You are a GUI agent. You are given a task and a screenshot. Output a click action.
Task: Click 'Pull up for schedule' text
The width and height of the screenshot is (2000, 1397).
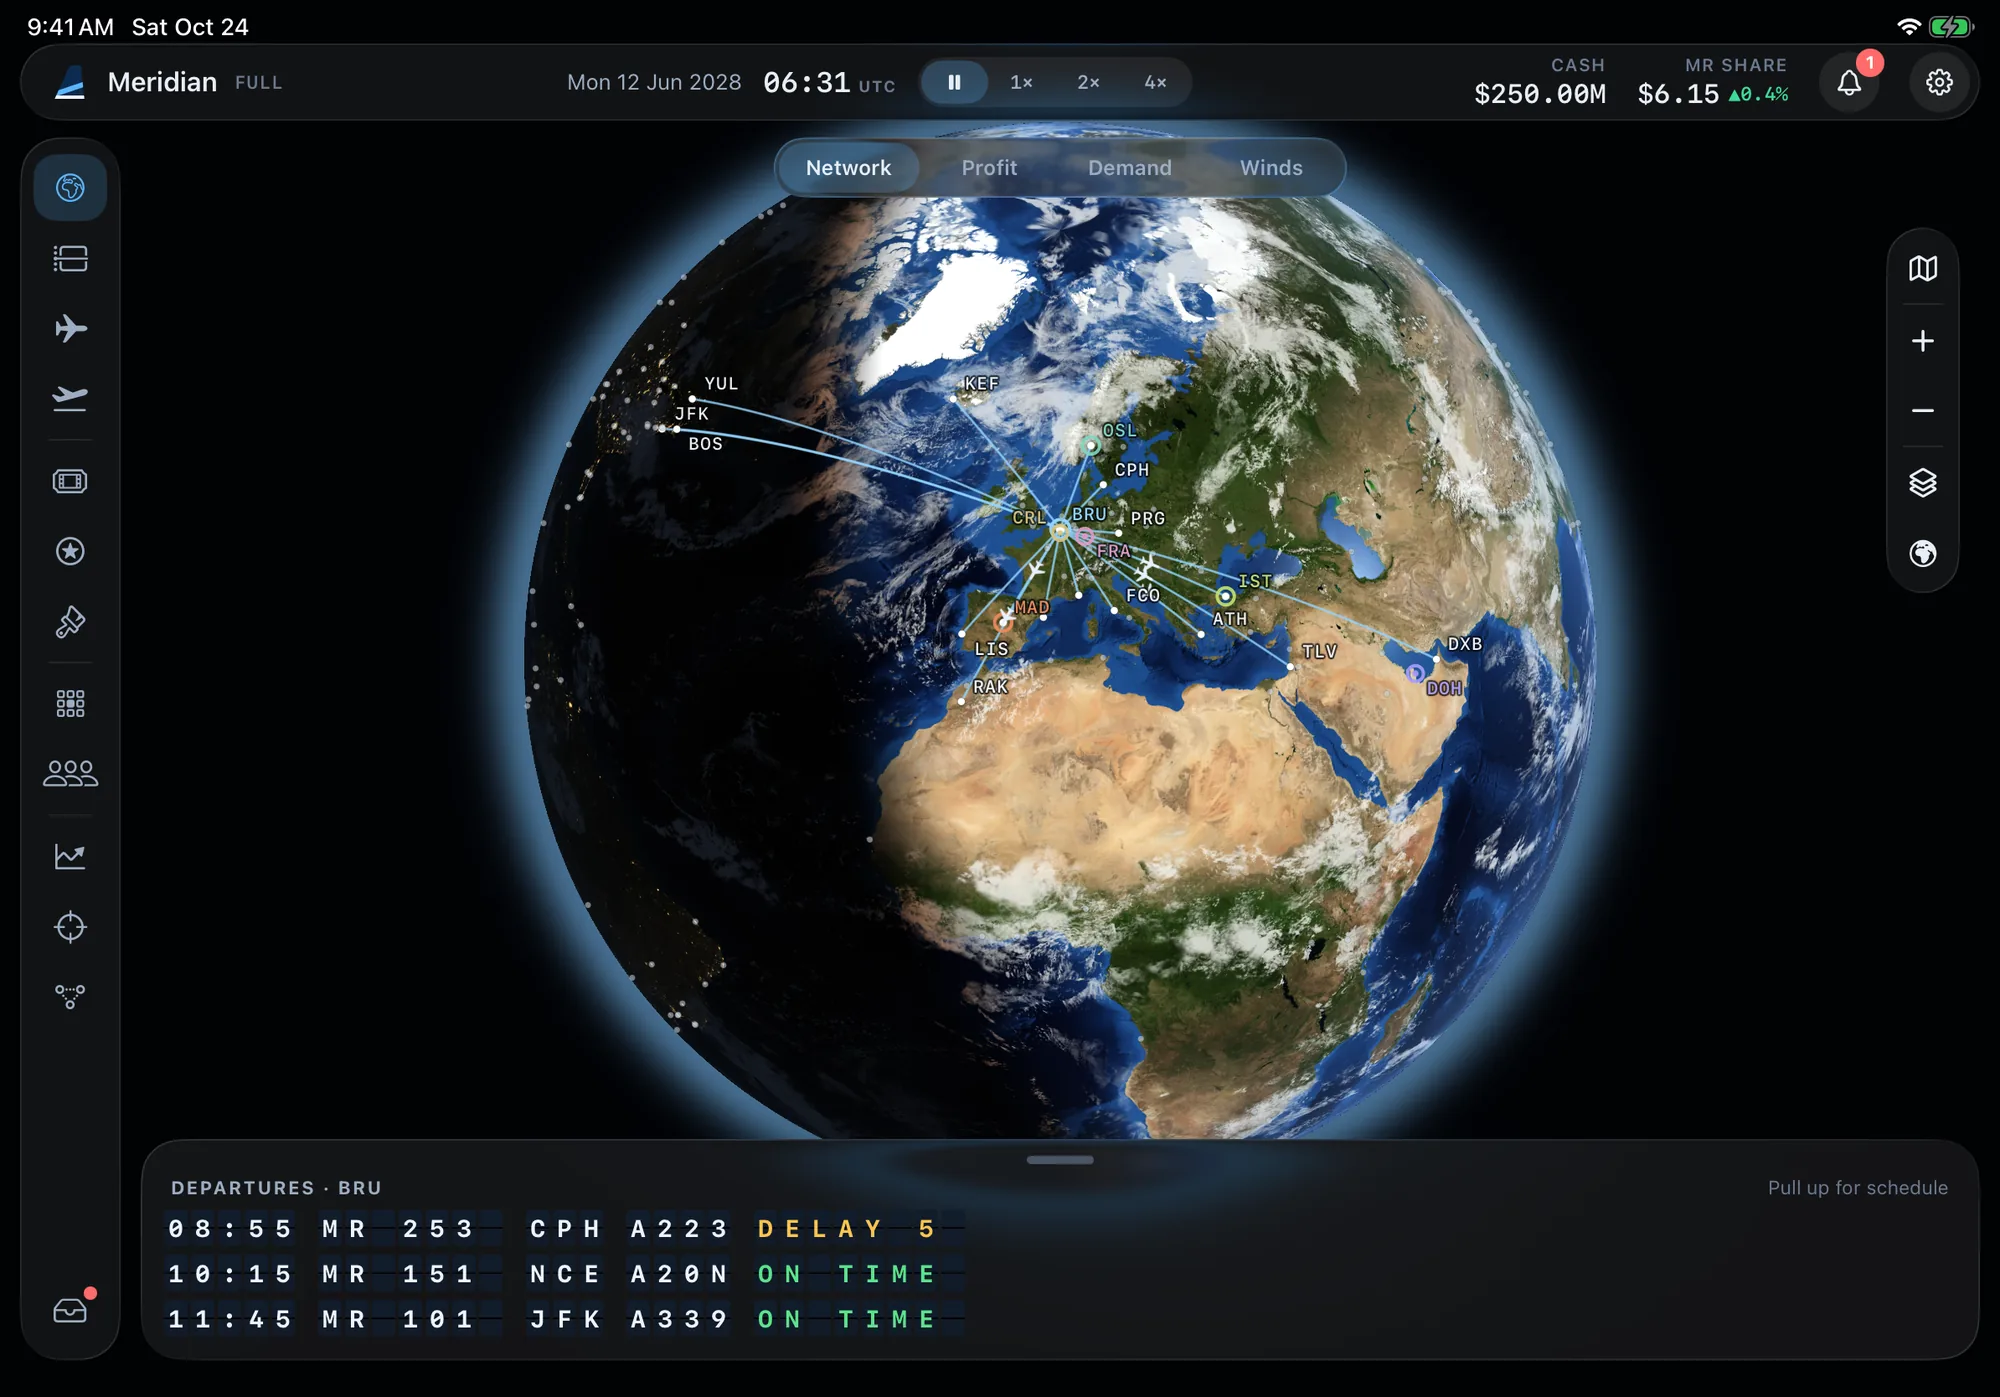click(x=1857, y=1188)
